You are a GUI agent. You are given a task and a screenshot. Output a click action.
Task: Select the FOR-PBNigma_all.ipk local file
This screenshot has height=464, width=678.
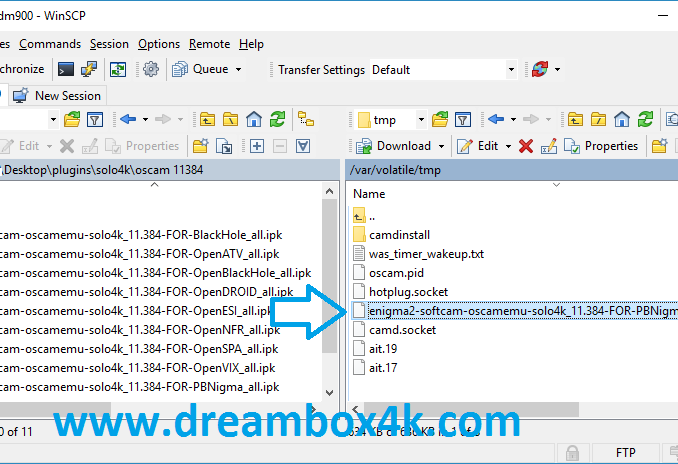(x=139, y=387)
